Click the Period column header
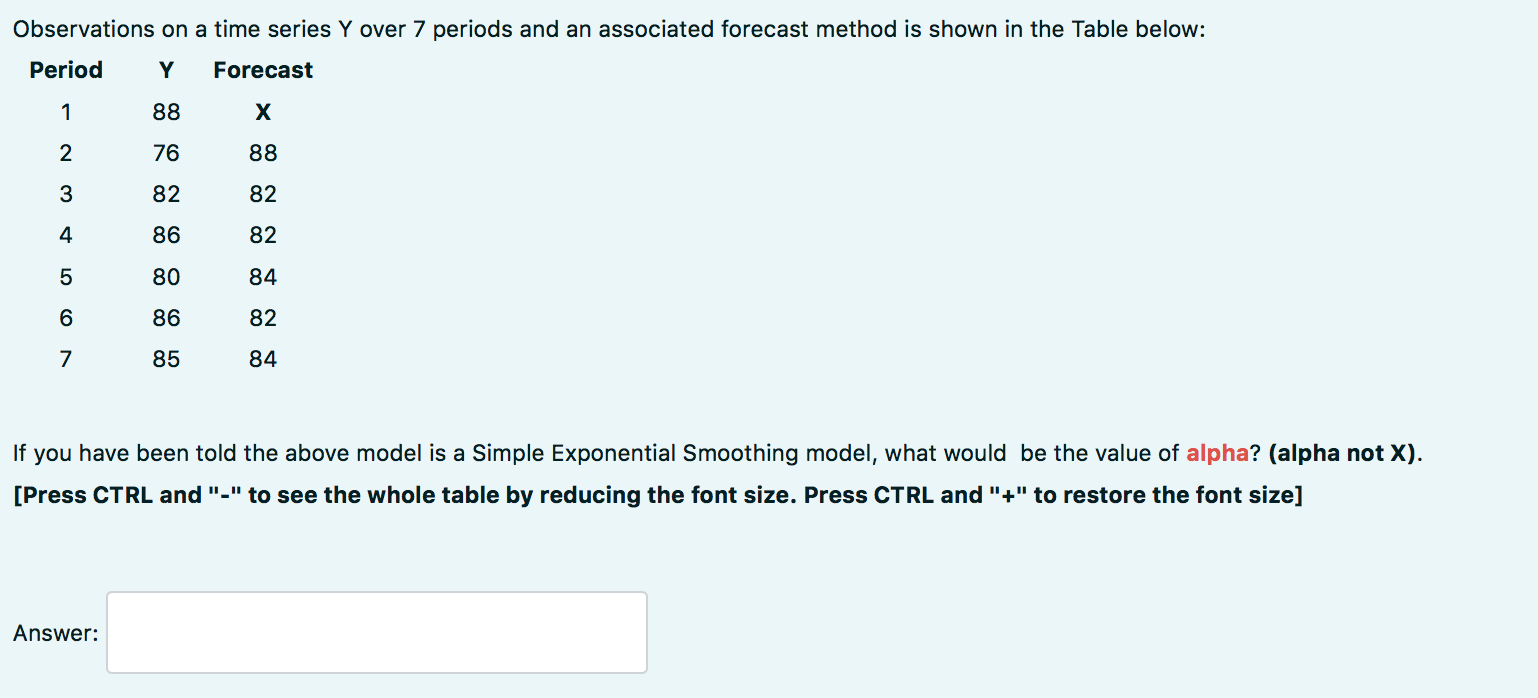 point(66,70)
